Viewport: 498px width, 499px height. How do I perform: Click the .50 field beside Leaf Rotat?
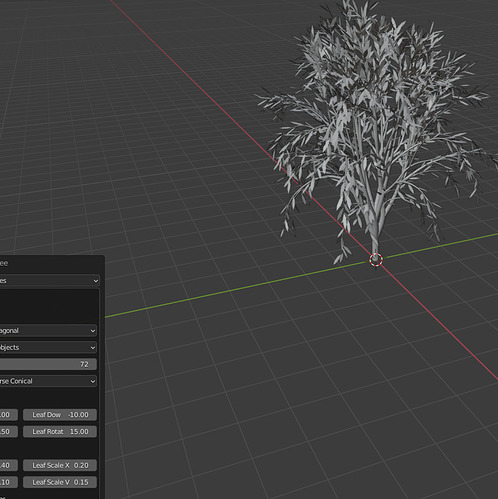coord(9,432)
